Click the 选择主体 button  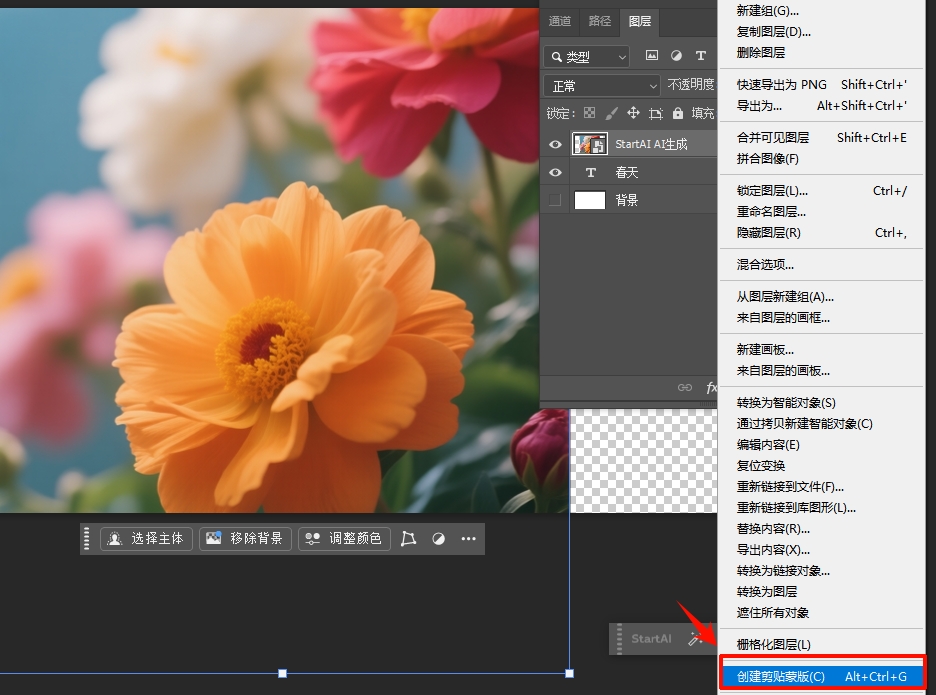pyautogui.click(x=146, y=539)
